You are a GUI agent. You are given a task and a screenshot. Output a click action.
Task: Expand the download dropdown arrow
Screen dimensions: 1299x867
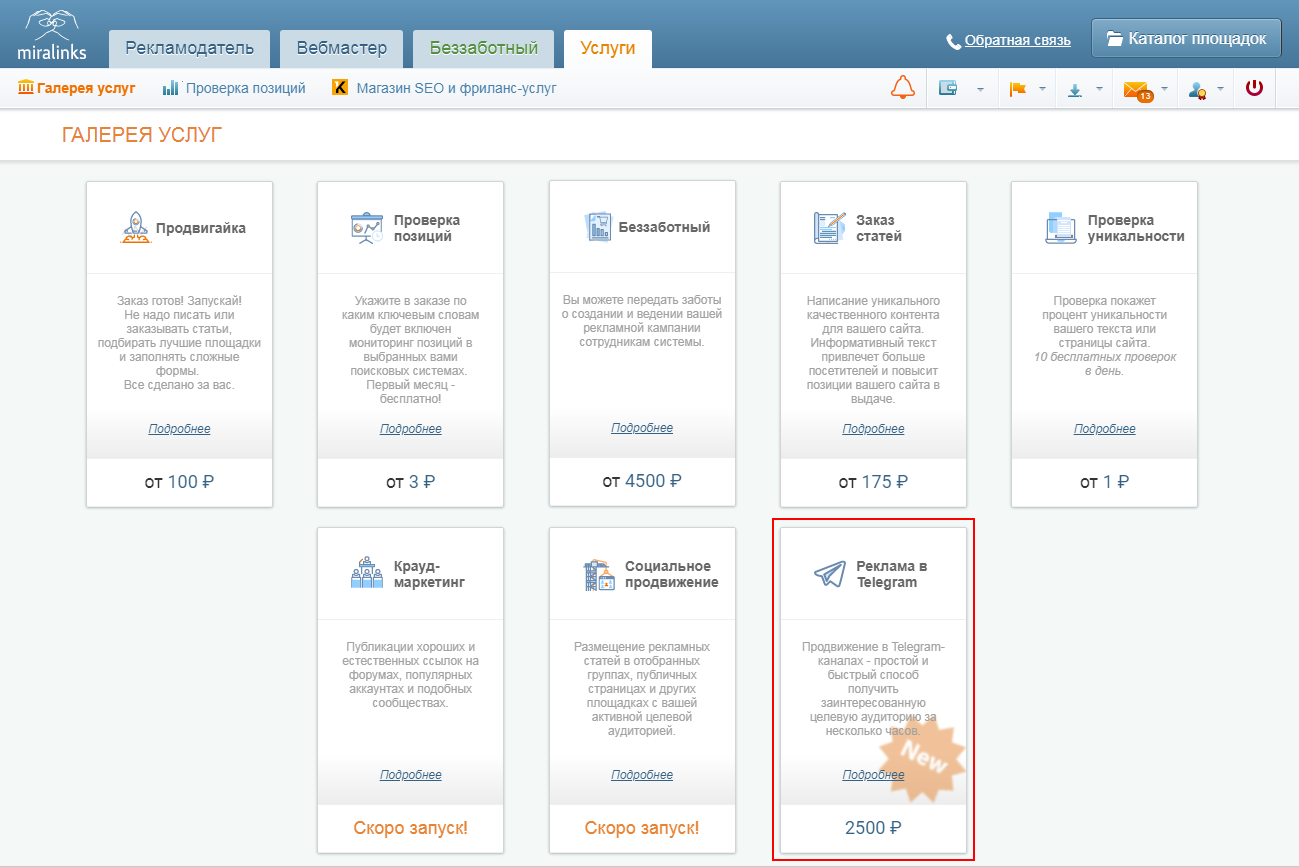coord(1100,90)
